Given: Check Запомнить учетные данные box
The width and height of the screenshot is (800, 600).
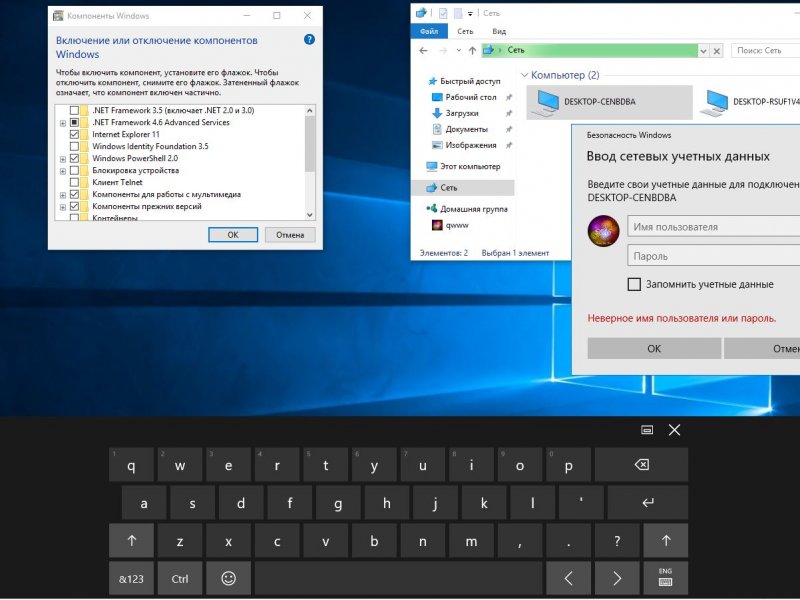Looking at the screenshot, I should [634, 284].
